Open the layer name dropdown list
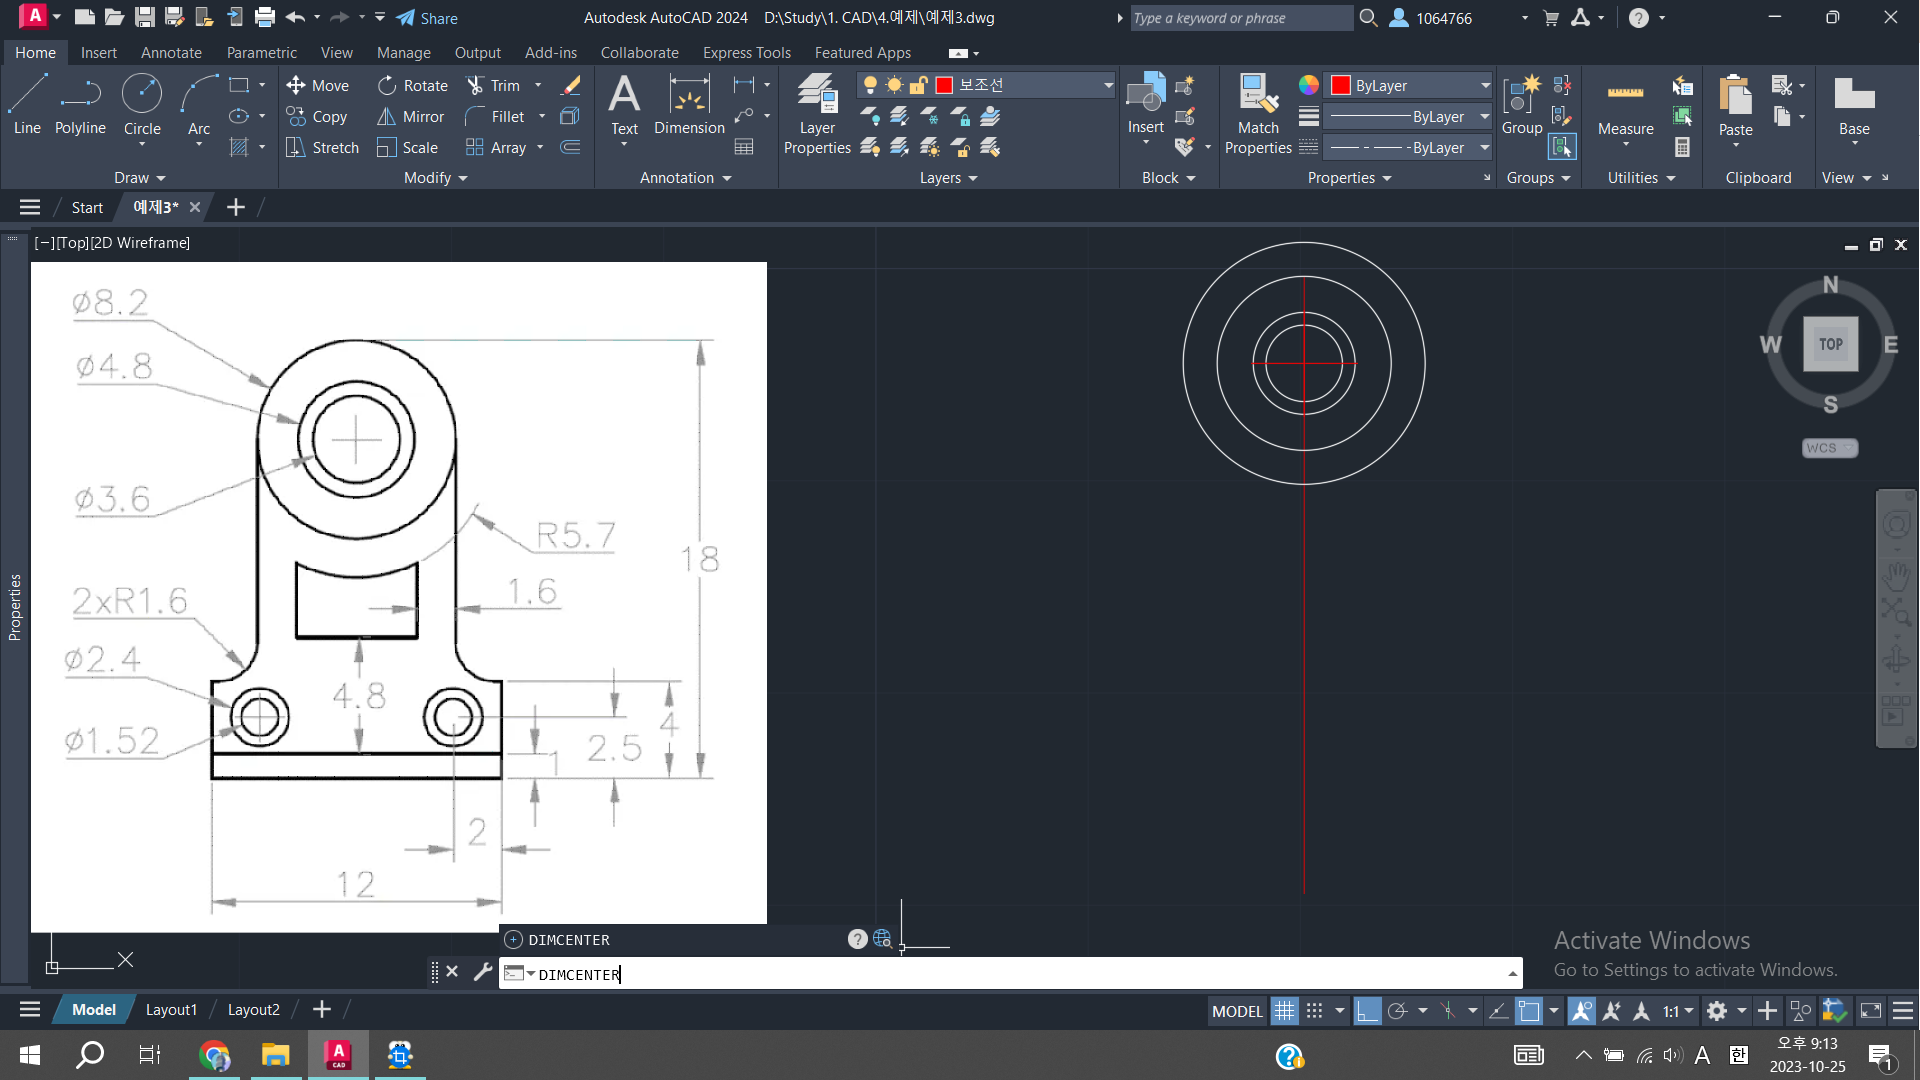 click(x=1108, y=86)
